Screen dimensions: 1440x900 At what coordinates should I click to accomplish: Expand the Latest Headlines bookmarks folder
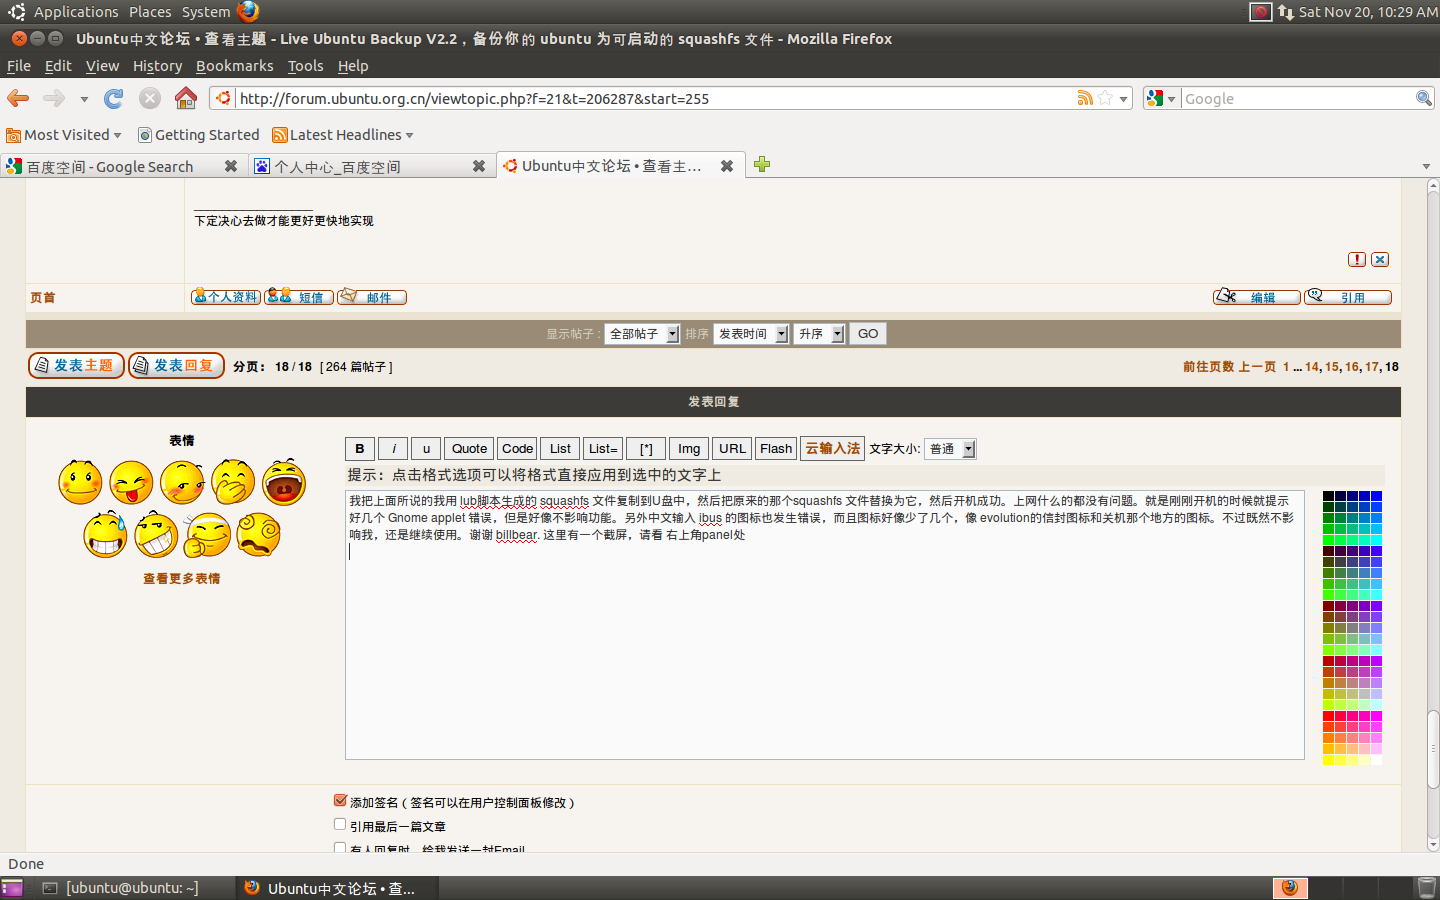[343, 135]
